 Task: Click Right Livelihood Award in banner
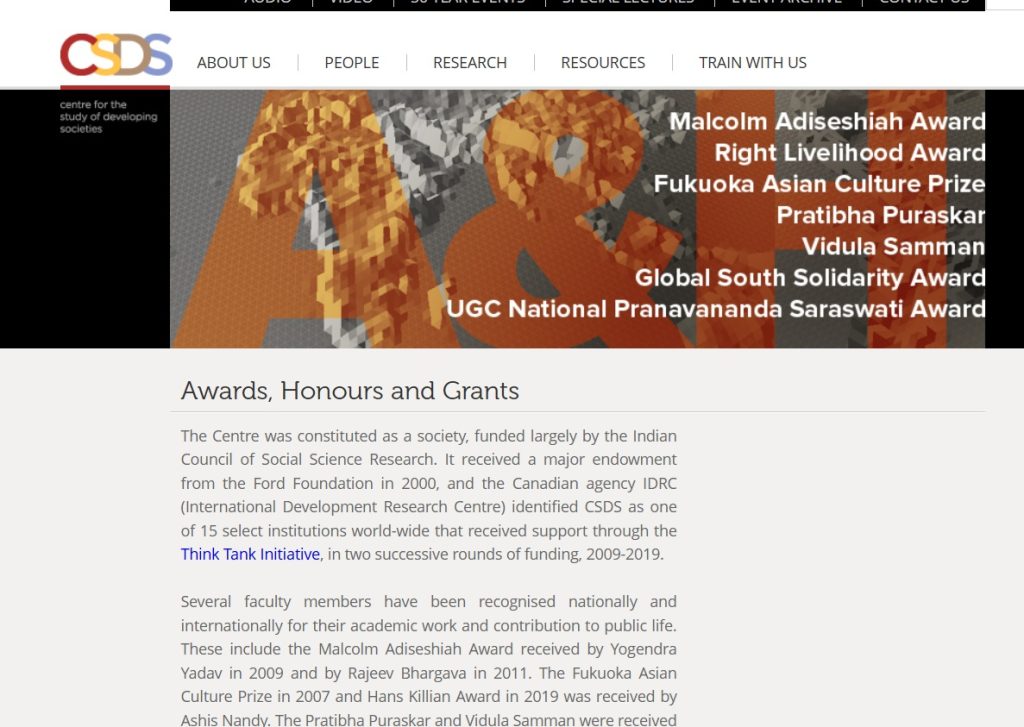point(849,153)
